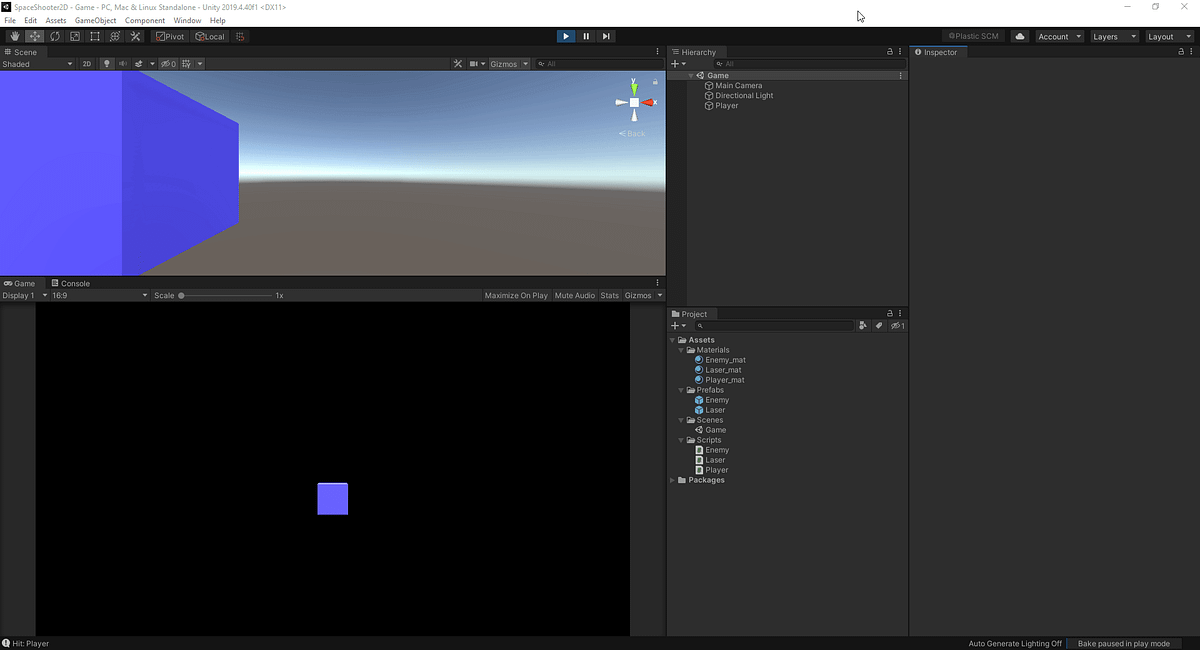Image resolution: width=1200 pixels, height=650 pixels.
Task: Open the Shaded draw mode dropdown
Action: point(37,63)
